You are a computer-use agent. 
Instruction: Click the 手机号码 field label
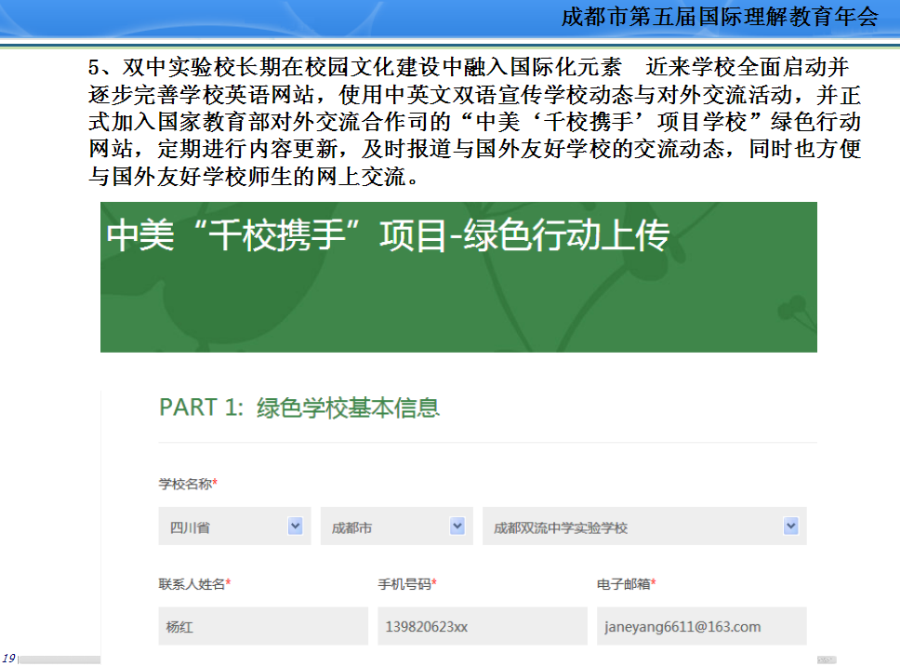point(407,583)
